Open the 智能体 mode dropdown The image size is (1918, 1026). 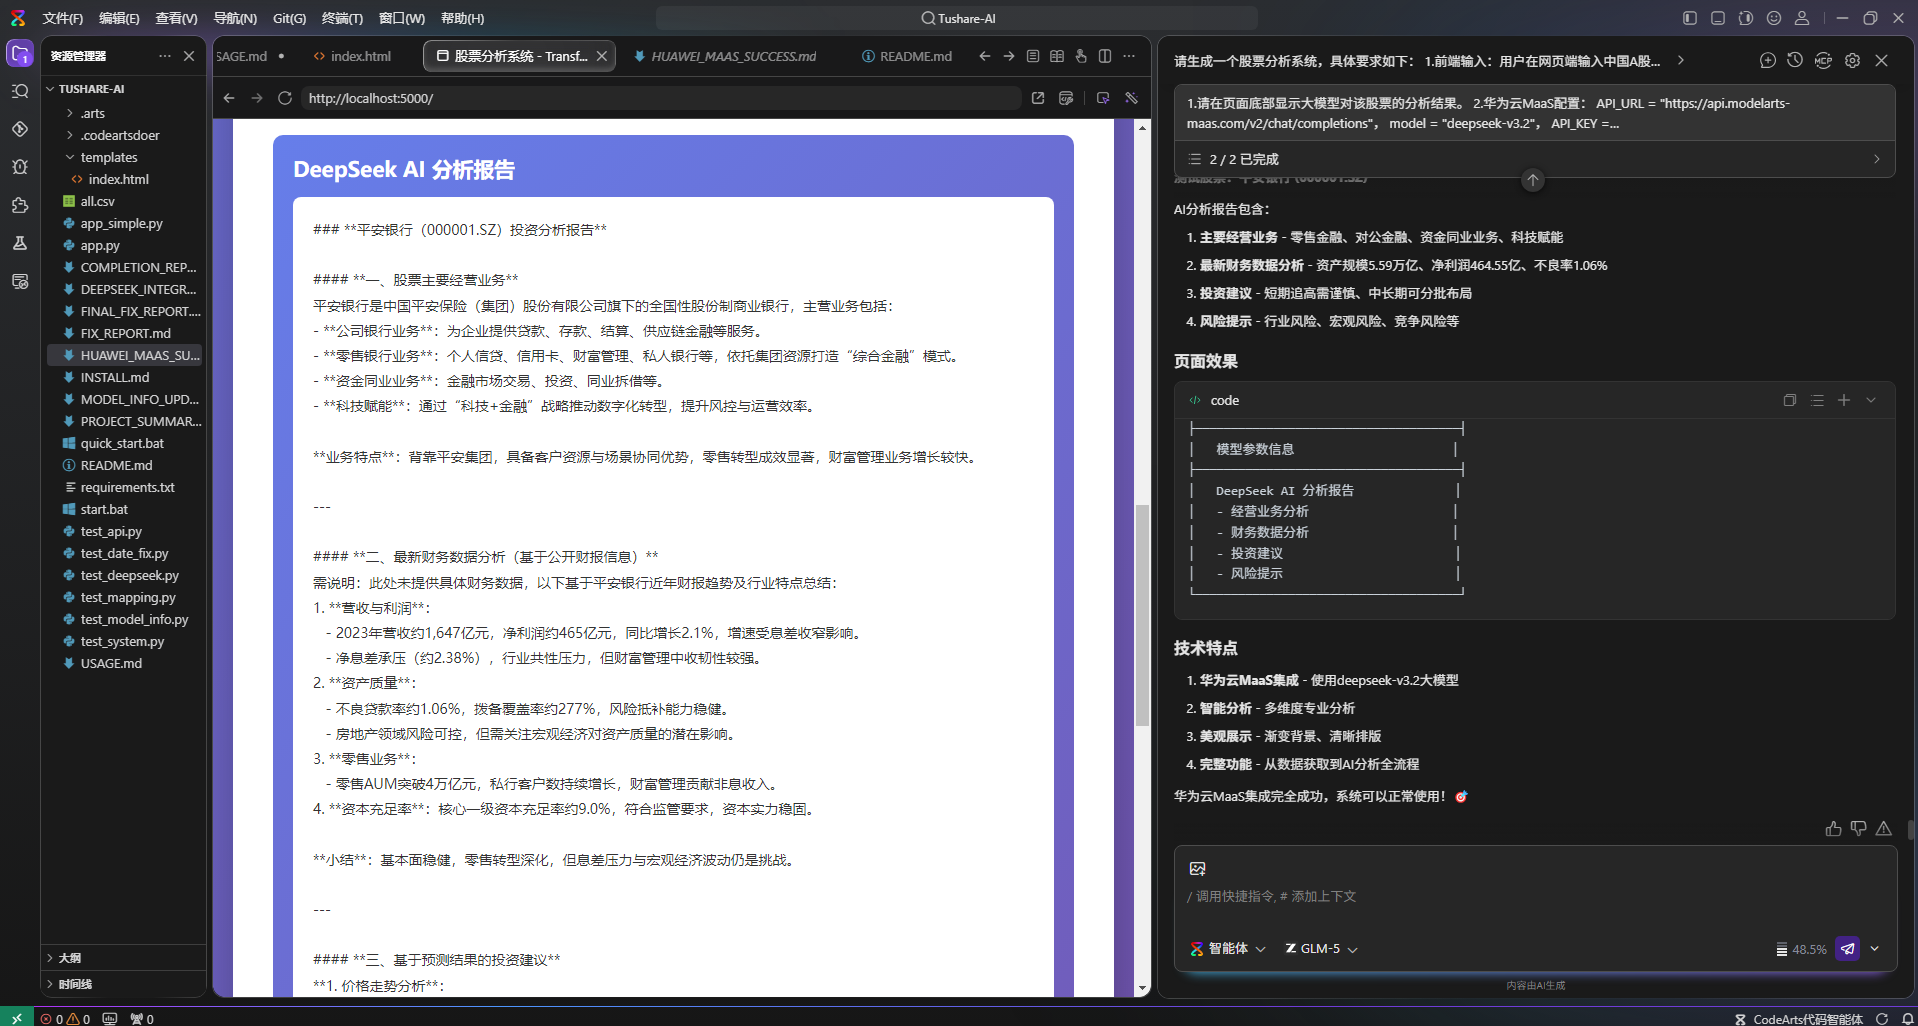[1228, 949]
